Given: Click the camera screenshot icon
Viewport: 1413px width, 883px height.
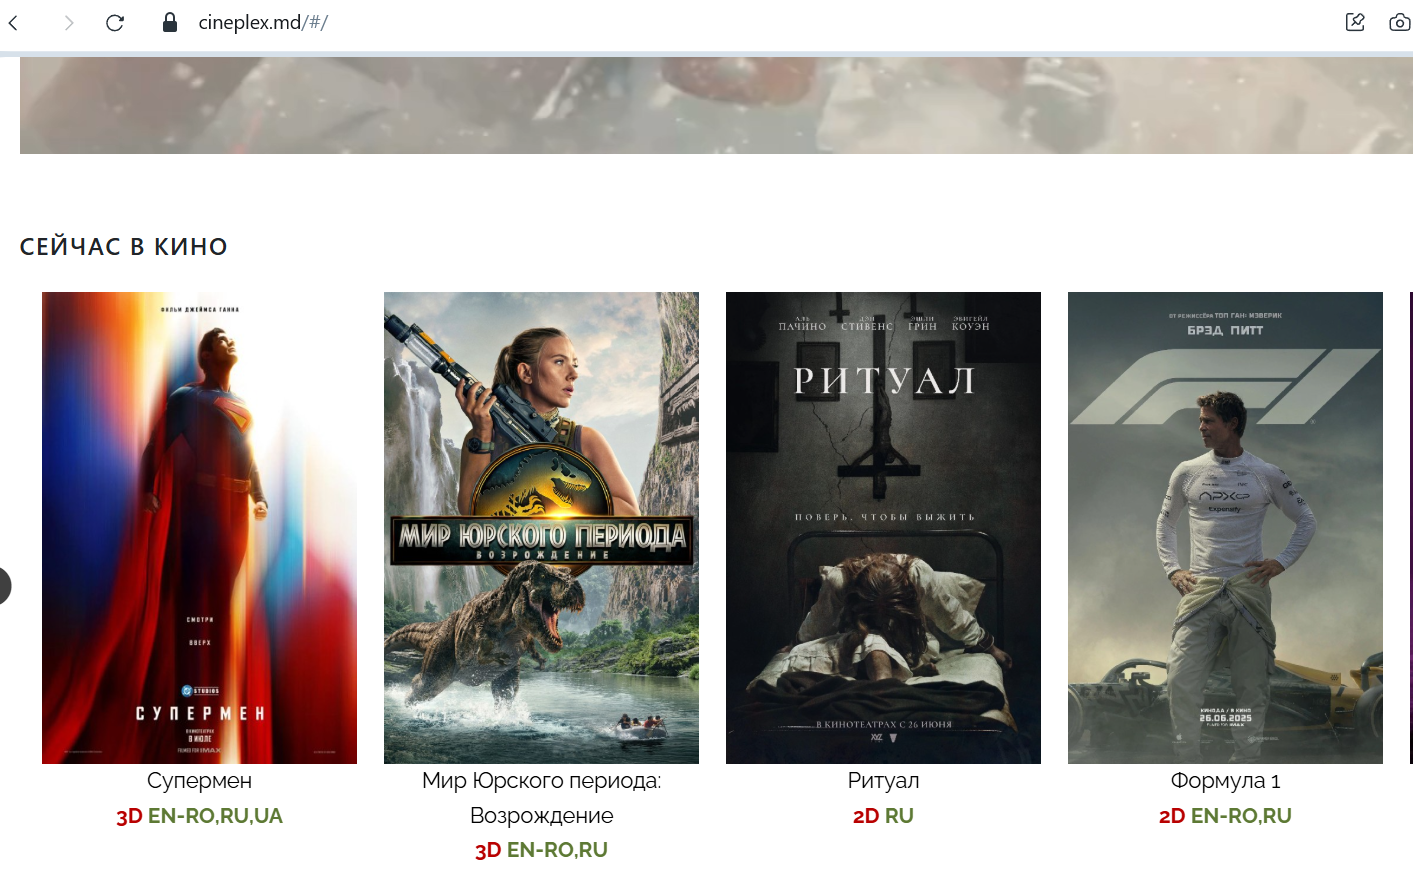Looking at the screenshot, I should click(x=1400, y=22).
